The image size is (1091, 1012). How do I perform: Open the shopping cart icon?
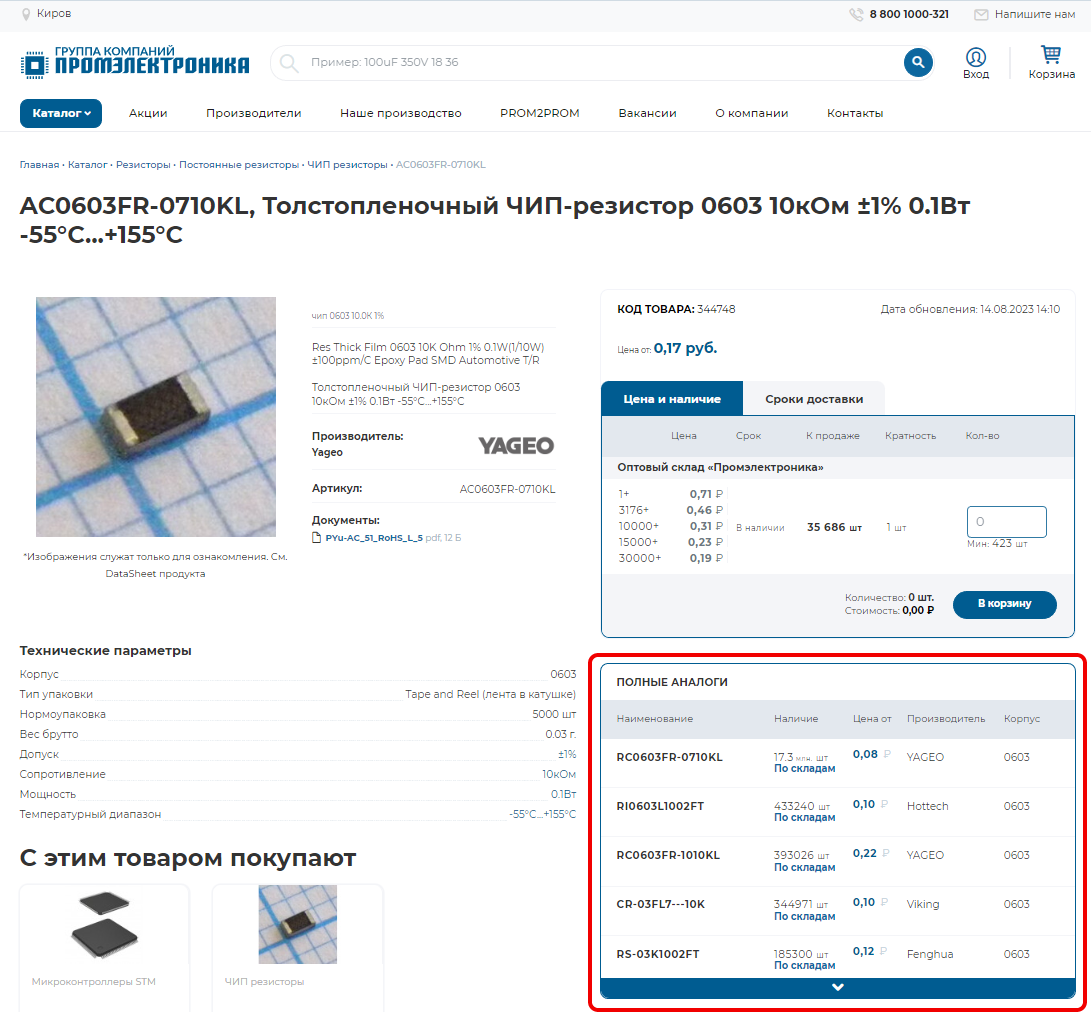pos(1051,55)
